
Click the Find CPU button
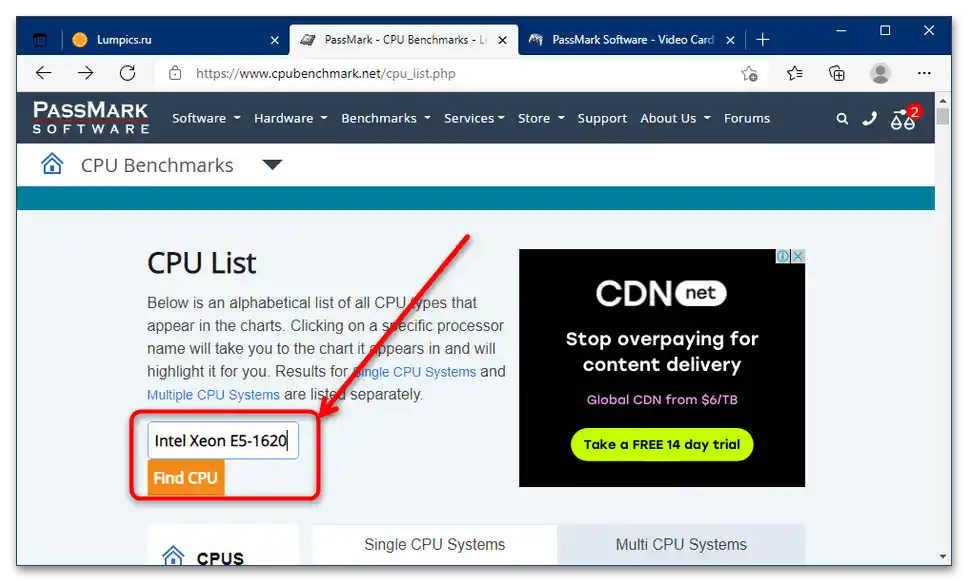(186, 478)
